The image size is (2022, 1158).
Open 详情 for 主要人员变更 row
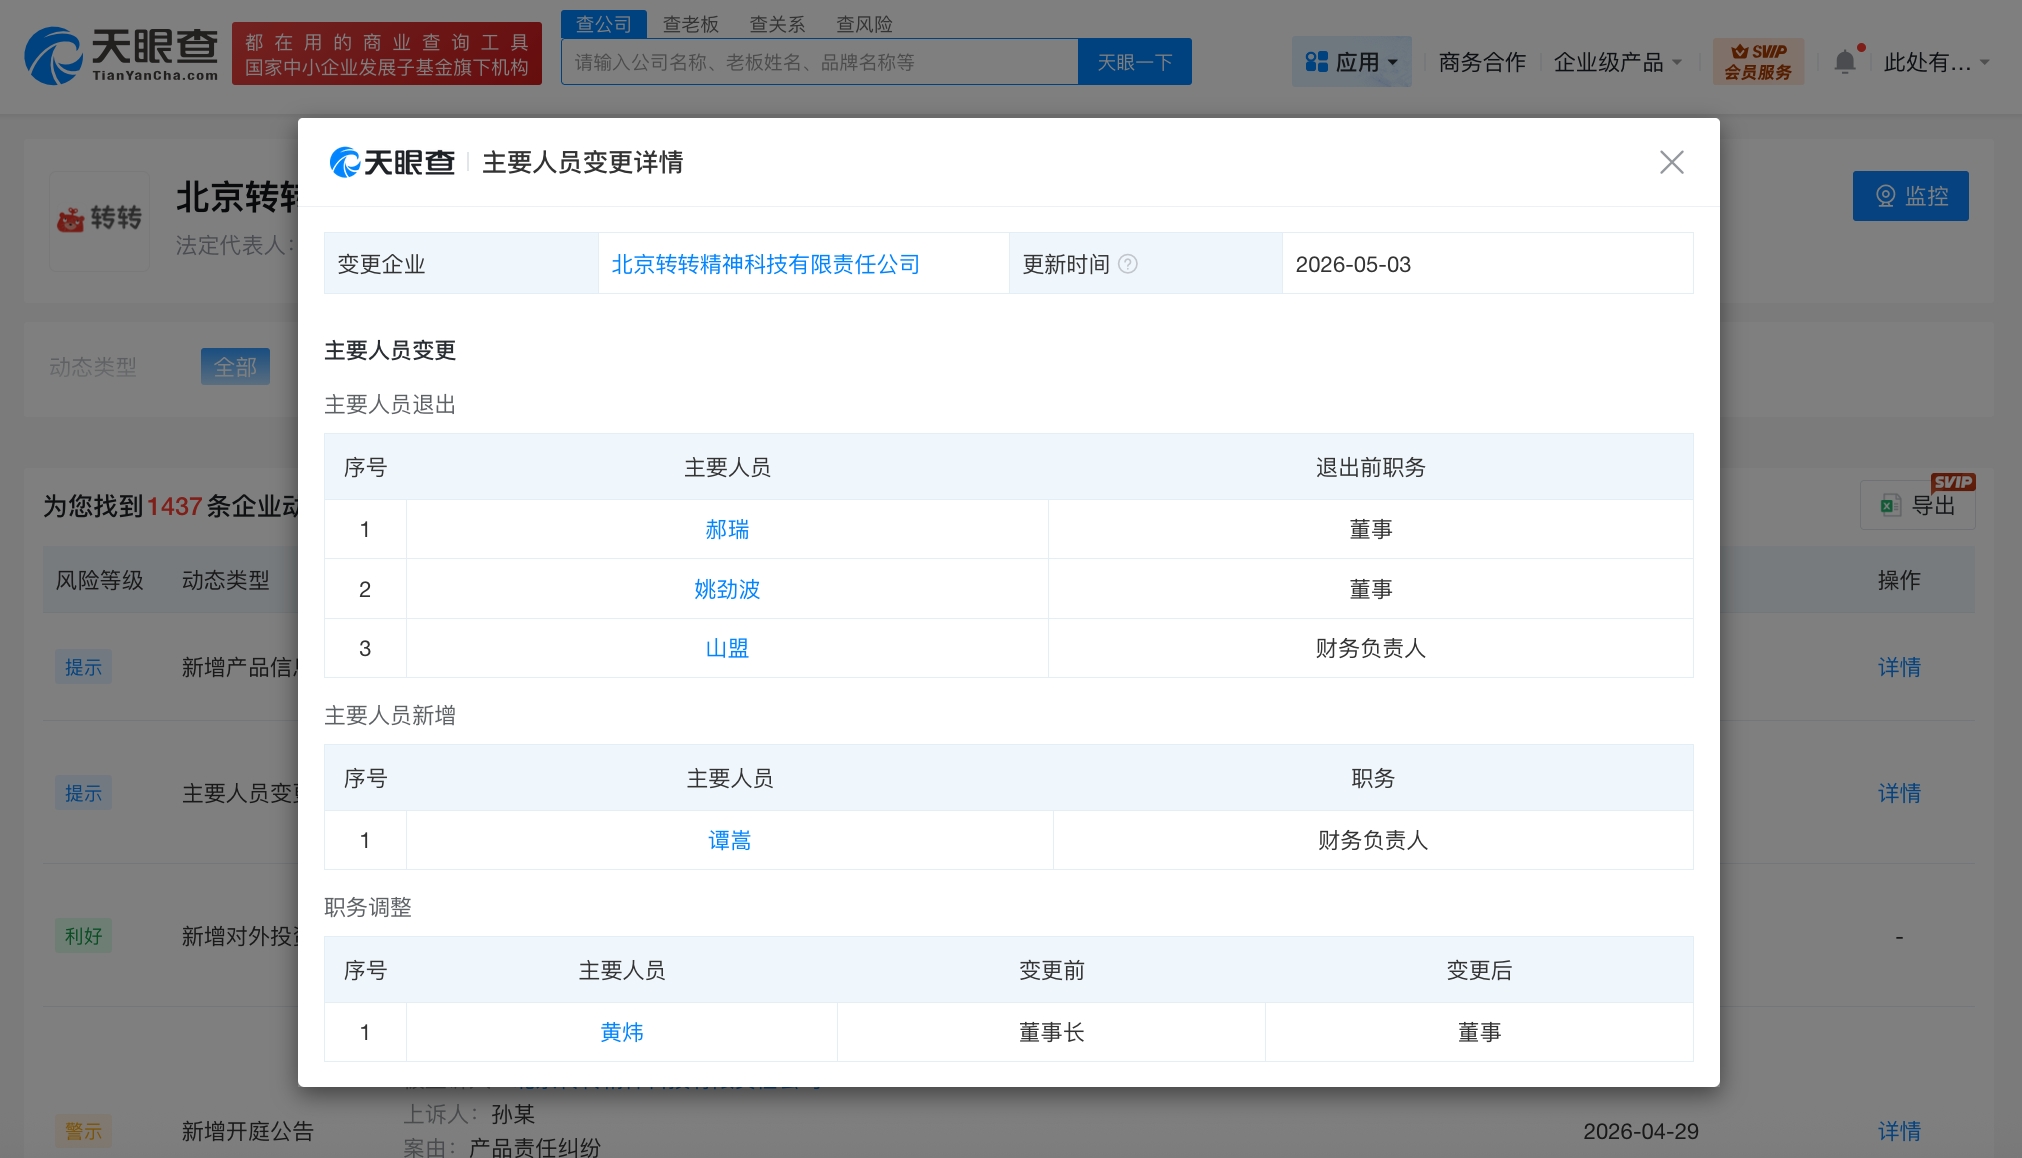point(1898,793)
